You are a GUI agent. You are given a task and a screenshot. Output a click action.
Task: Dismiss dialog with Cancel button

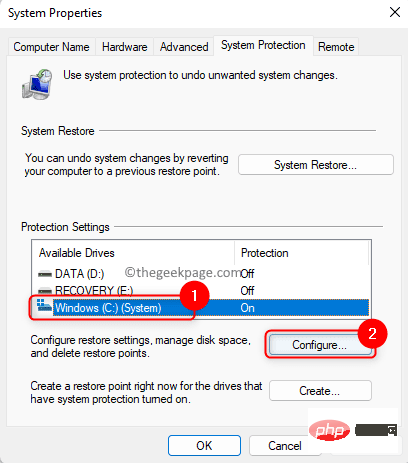click(285, 446)
